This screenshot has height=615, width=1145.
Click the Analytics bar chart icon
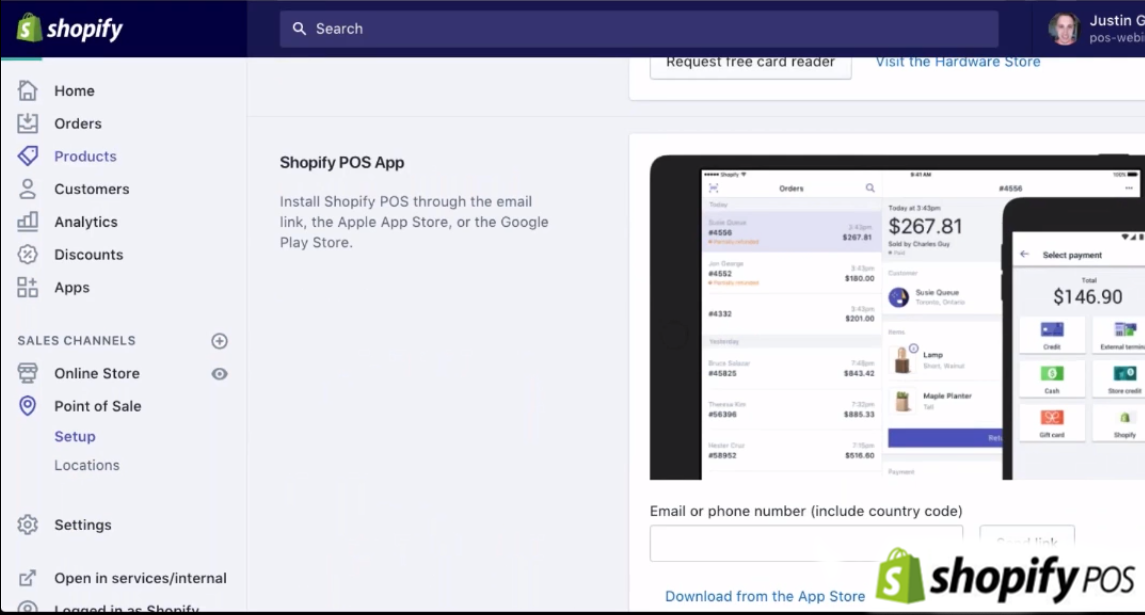(28, 222)
